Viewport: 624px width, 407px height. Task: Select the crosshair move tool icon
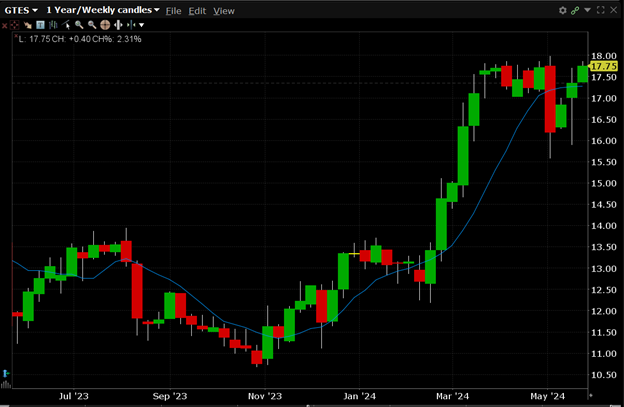14,25
